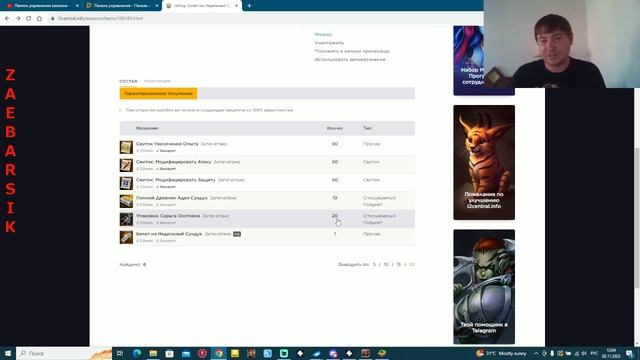Focus the taskbar Поиск search box
The width and height of the screenshot is (640, 360).
coord(64,353)
